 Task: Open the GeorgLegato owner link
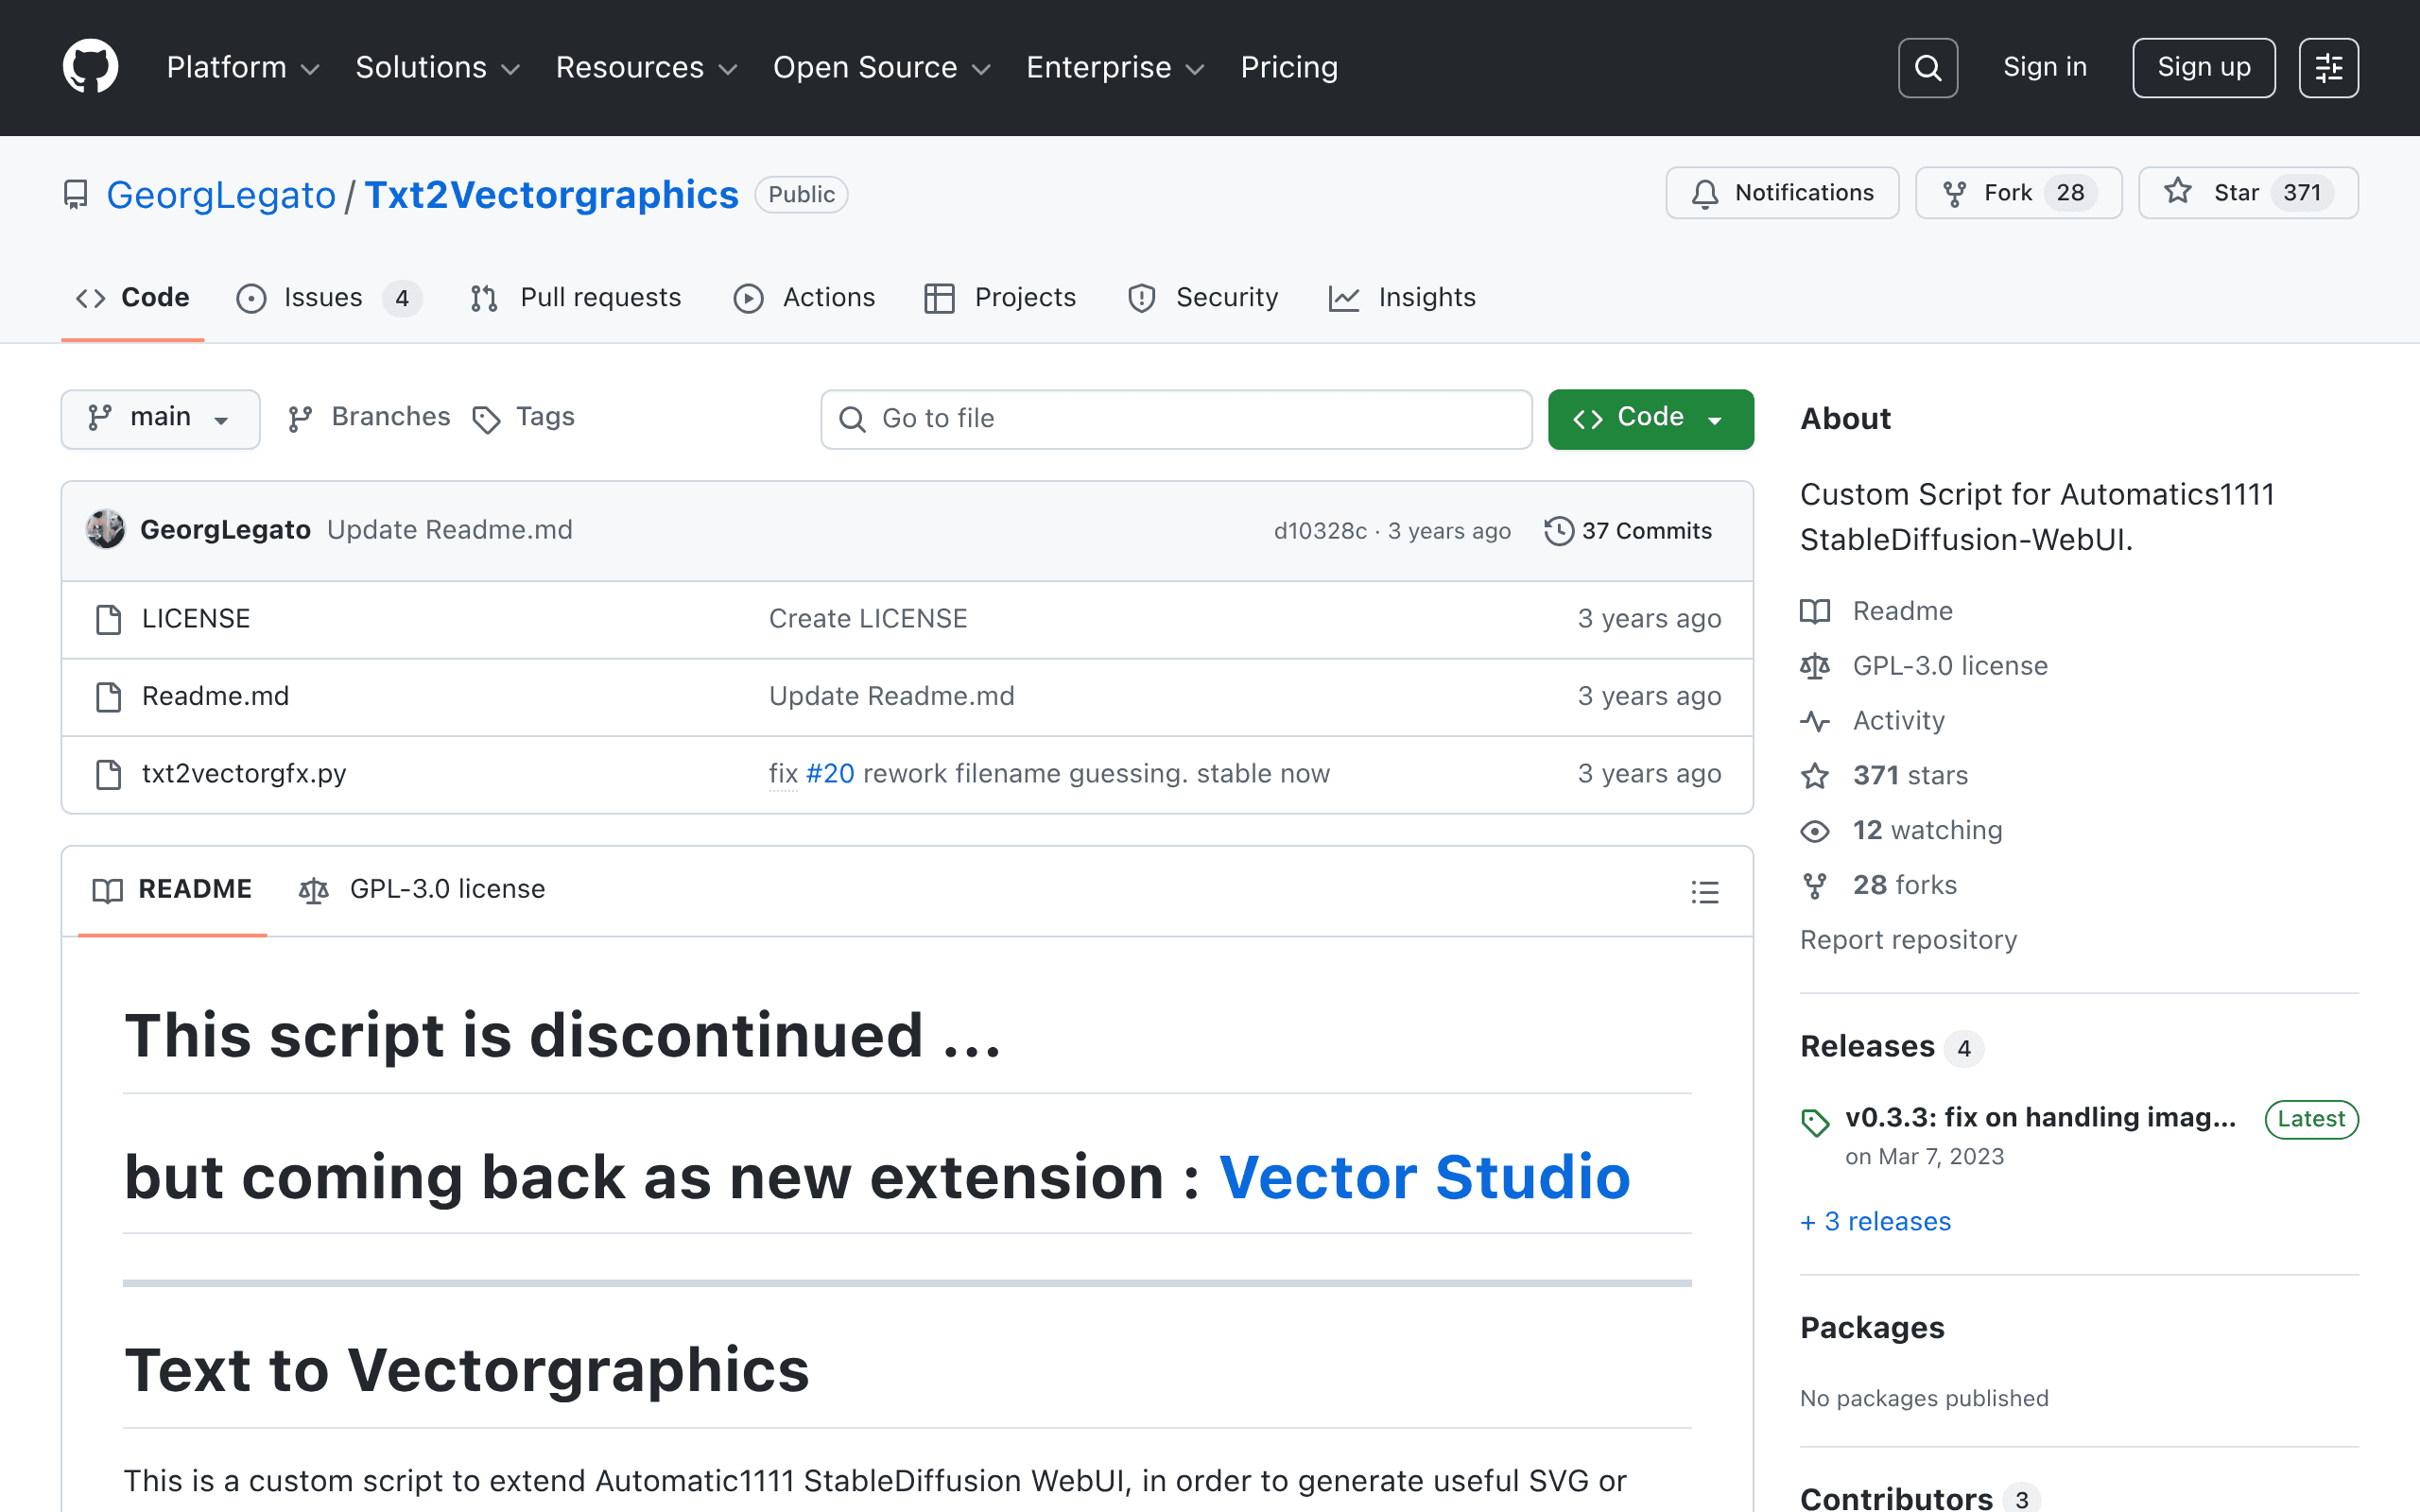tap(221, 195)
